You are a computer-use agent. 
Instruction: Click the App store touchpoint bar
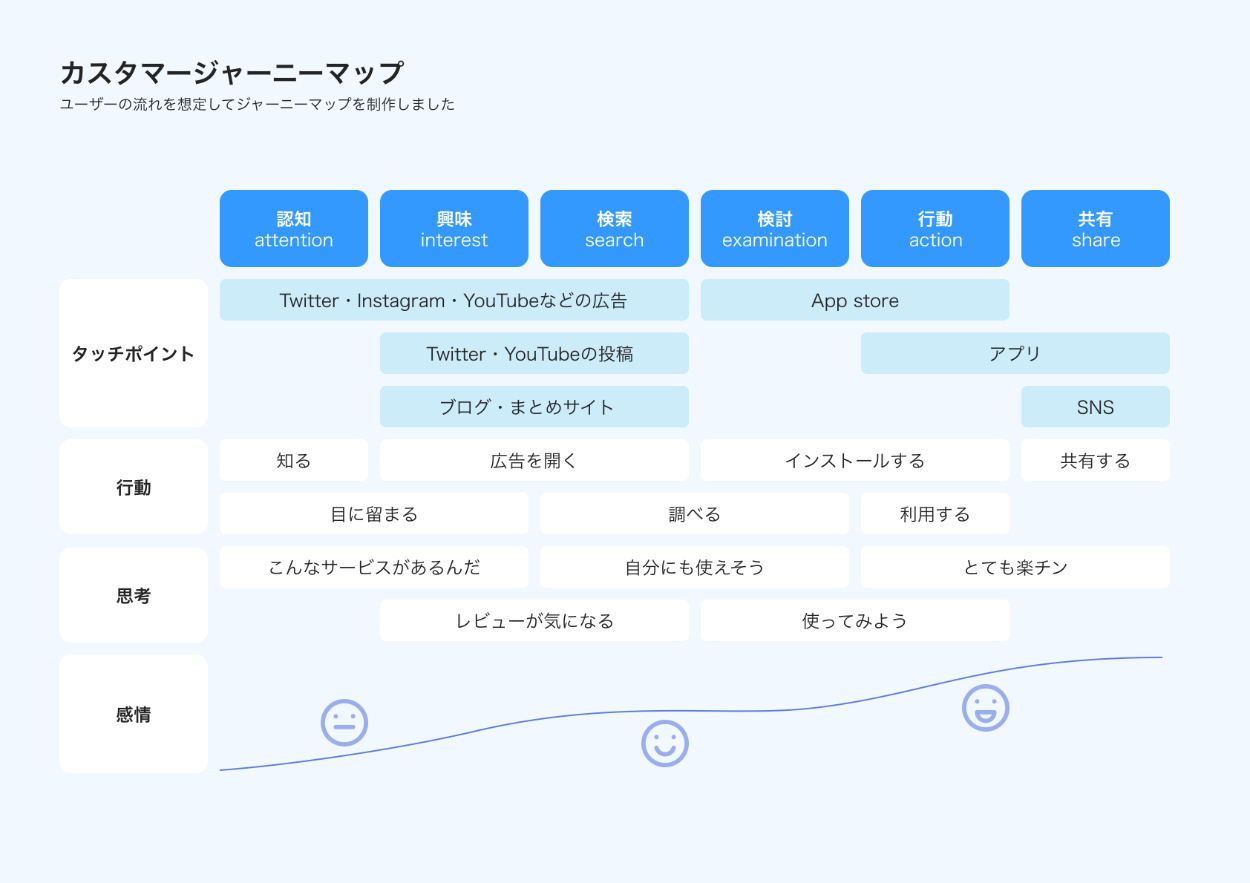[855, 301]
